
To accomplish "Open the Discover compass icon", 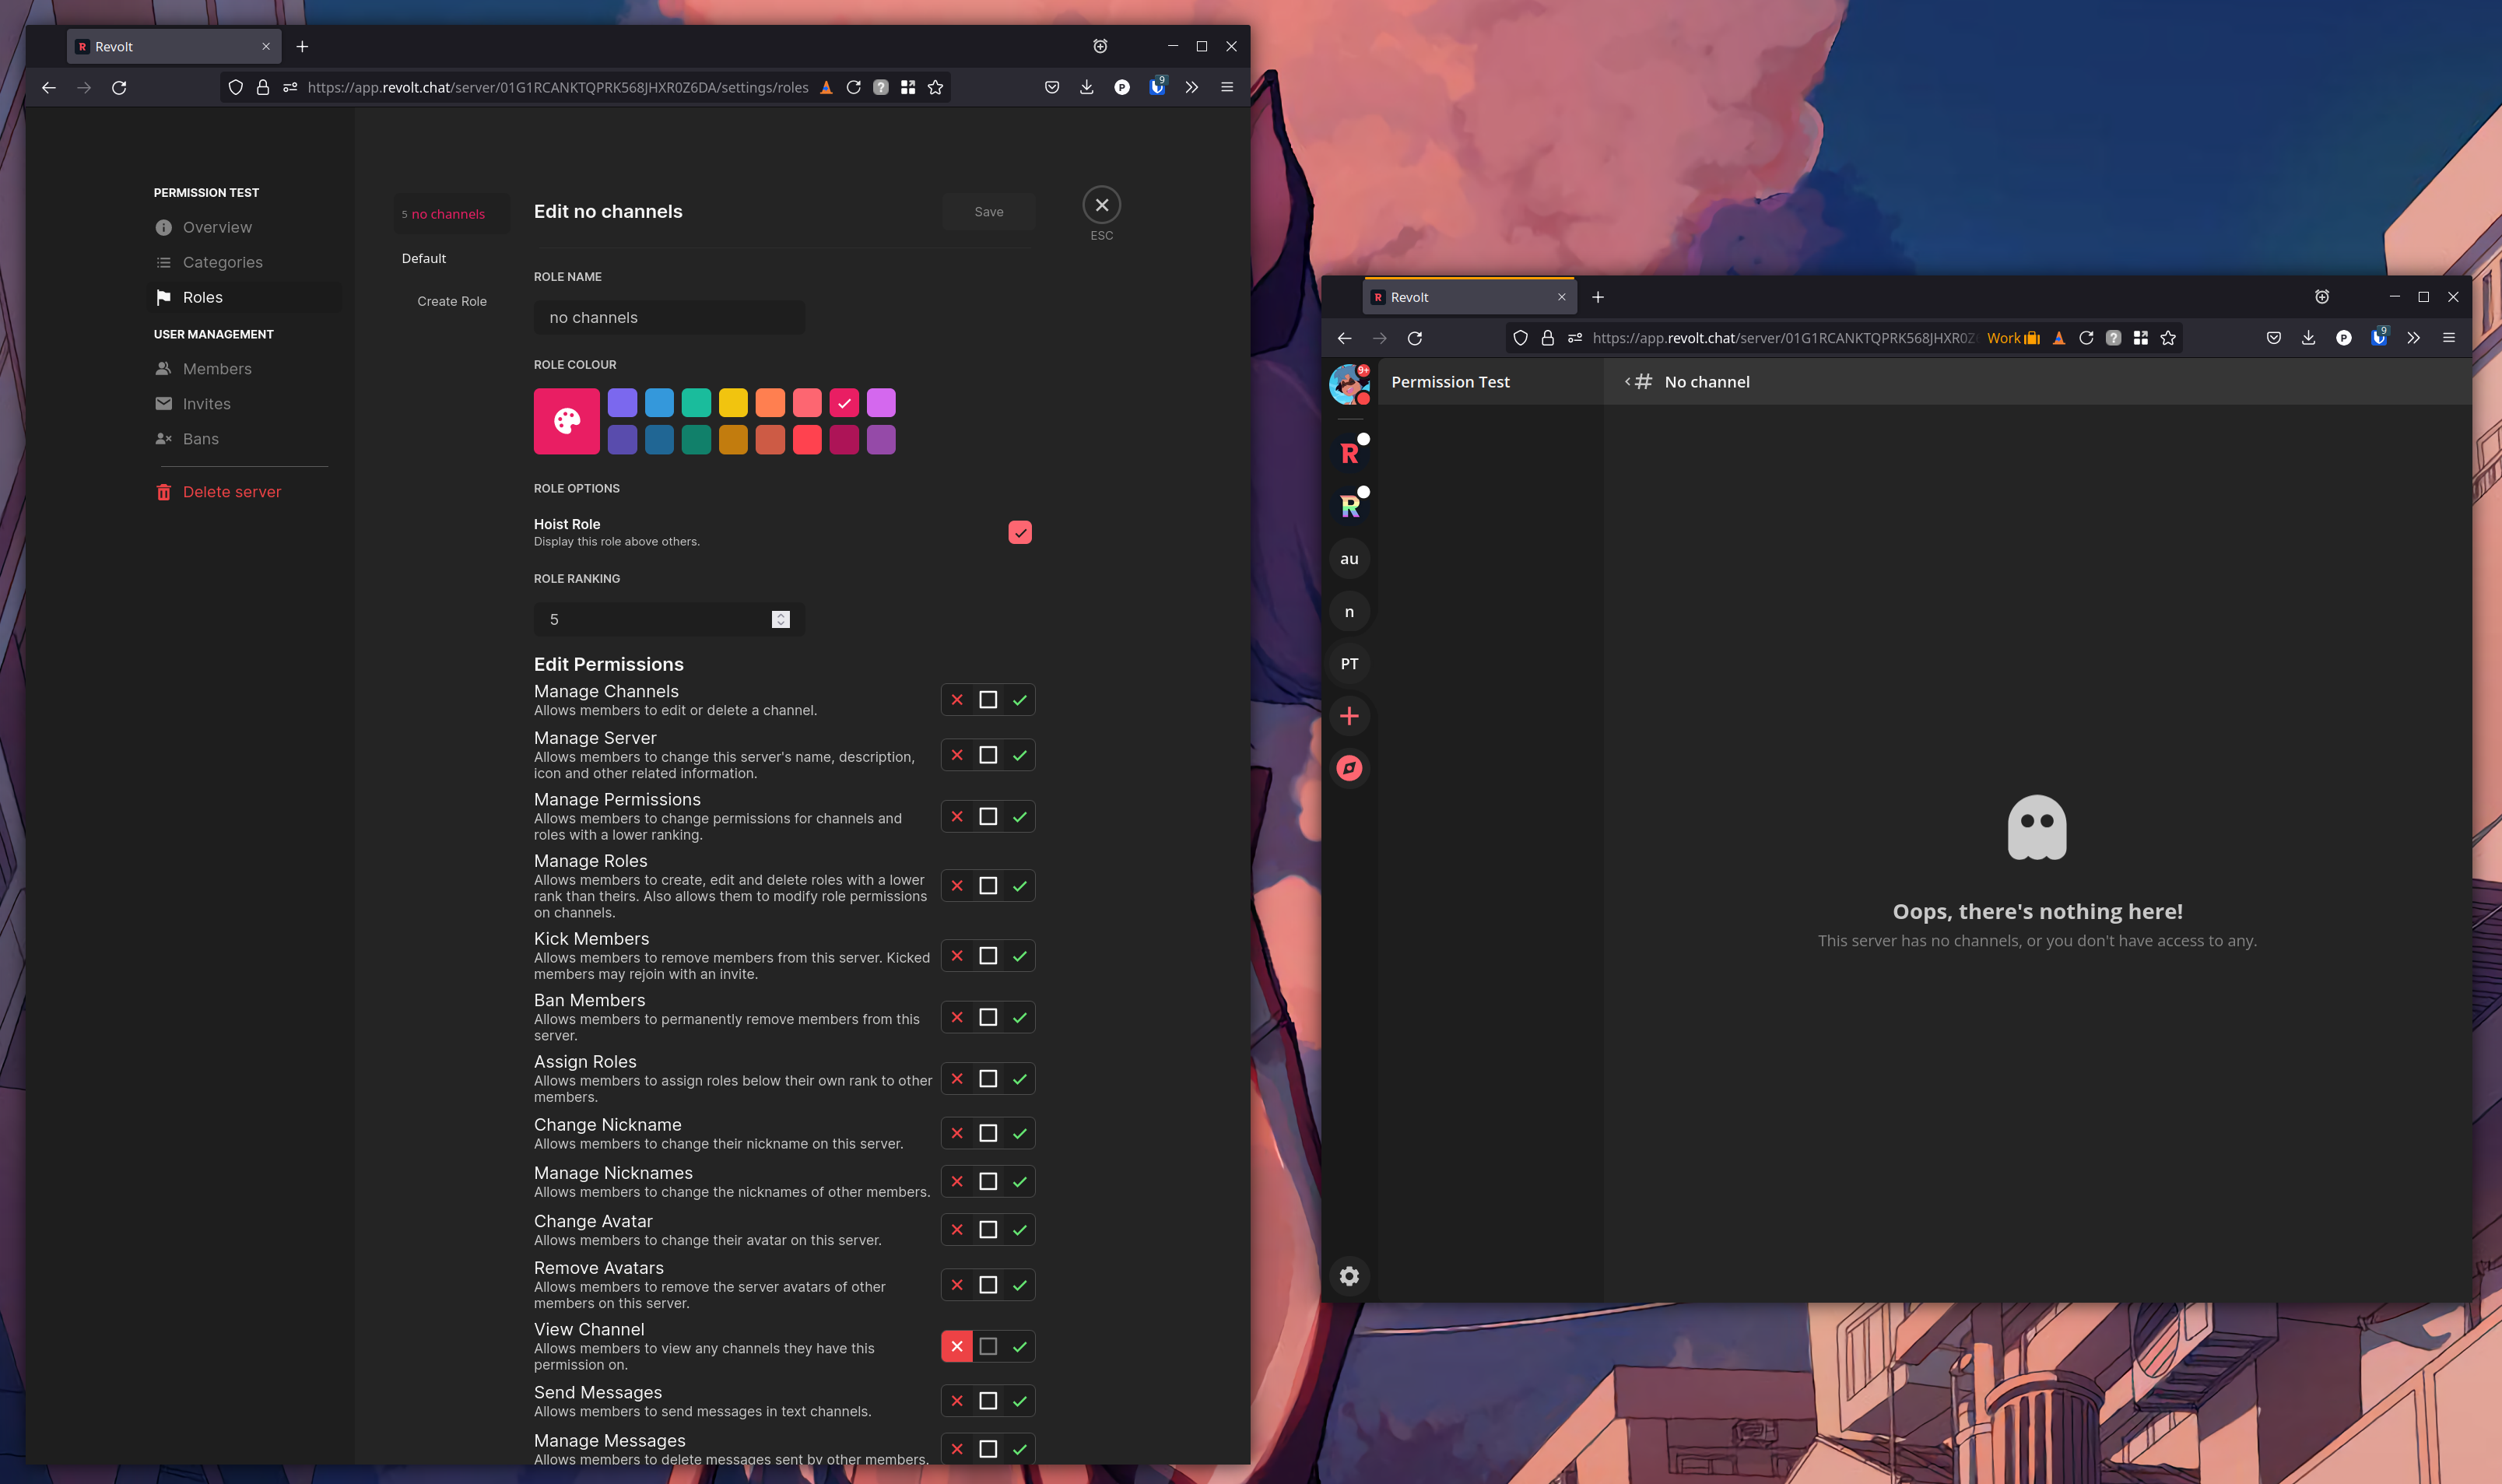I will click(1349, 768).
